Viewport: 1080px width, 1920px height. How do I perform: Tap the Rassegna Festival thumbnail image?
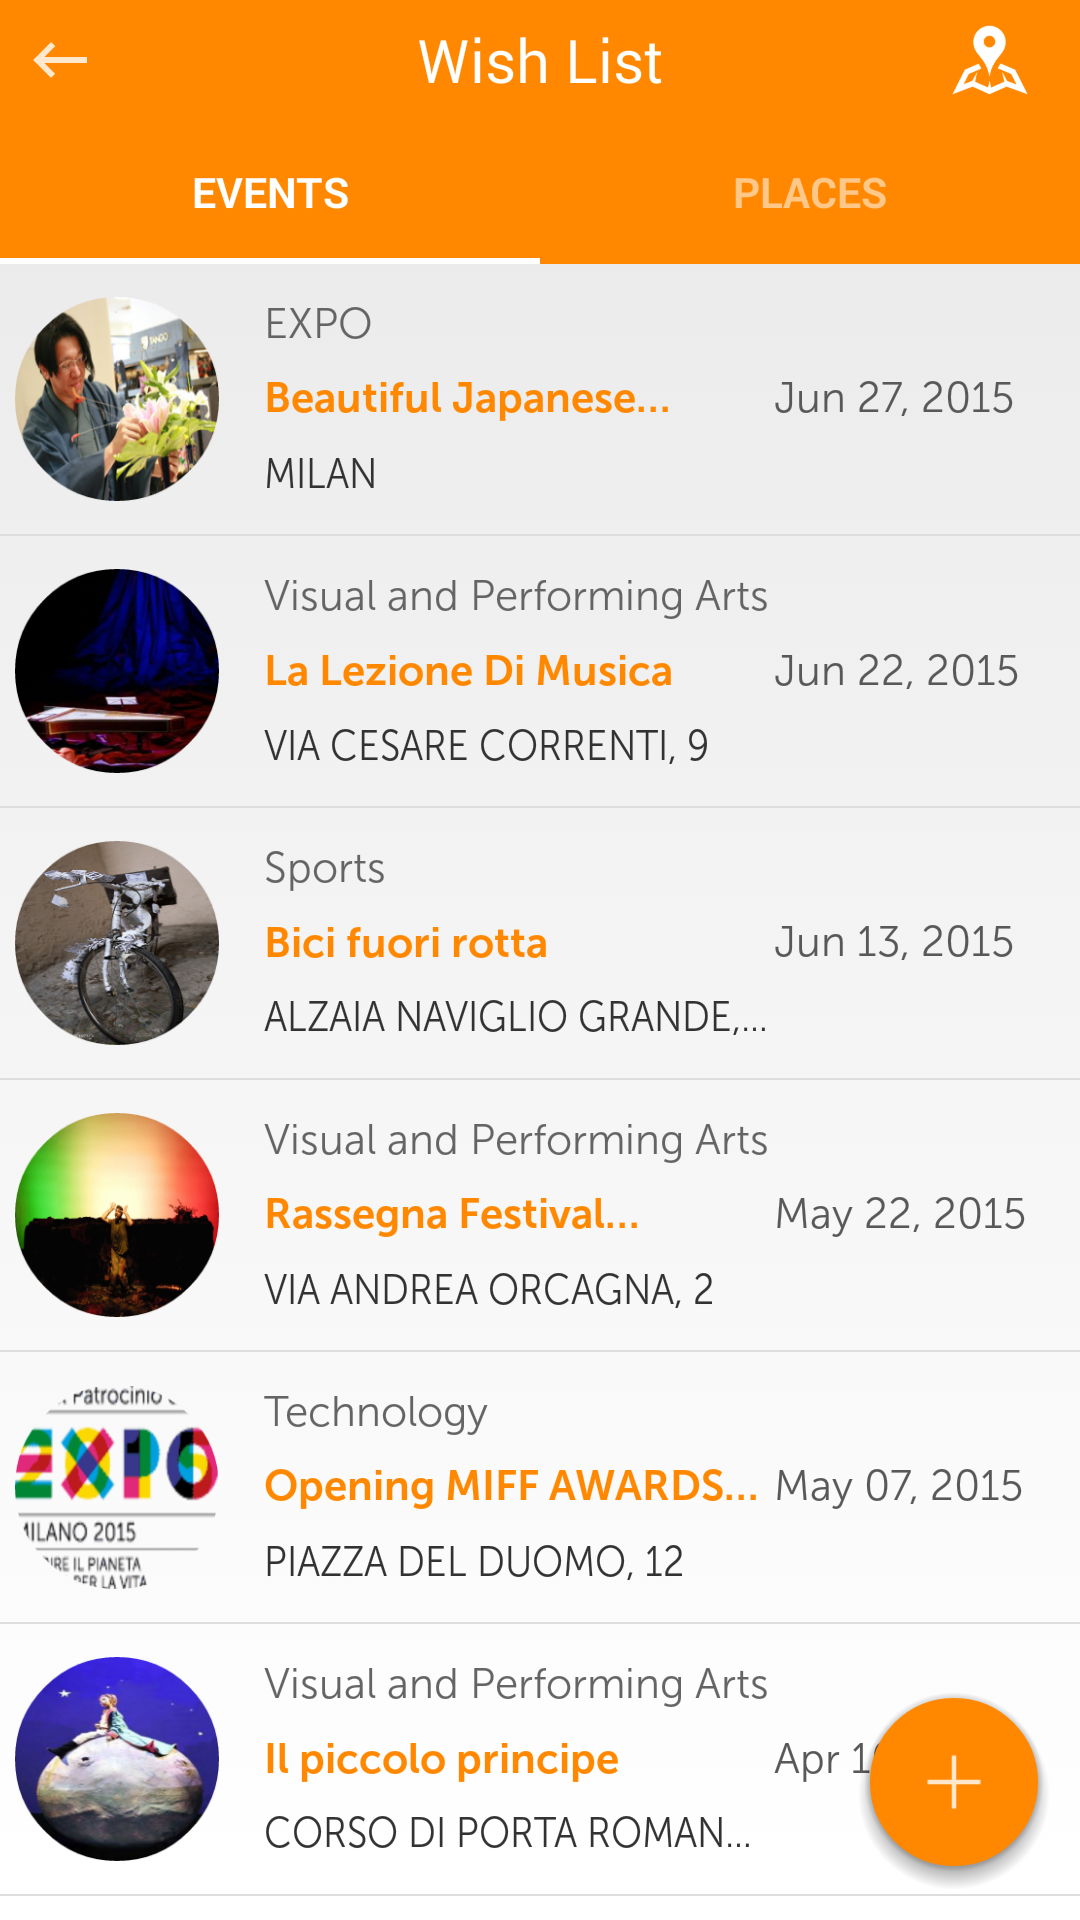click(117, 1215)
